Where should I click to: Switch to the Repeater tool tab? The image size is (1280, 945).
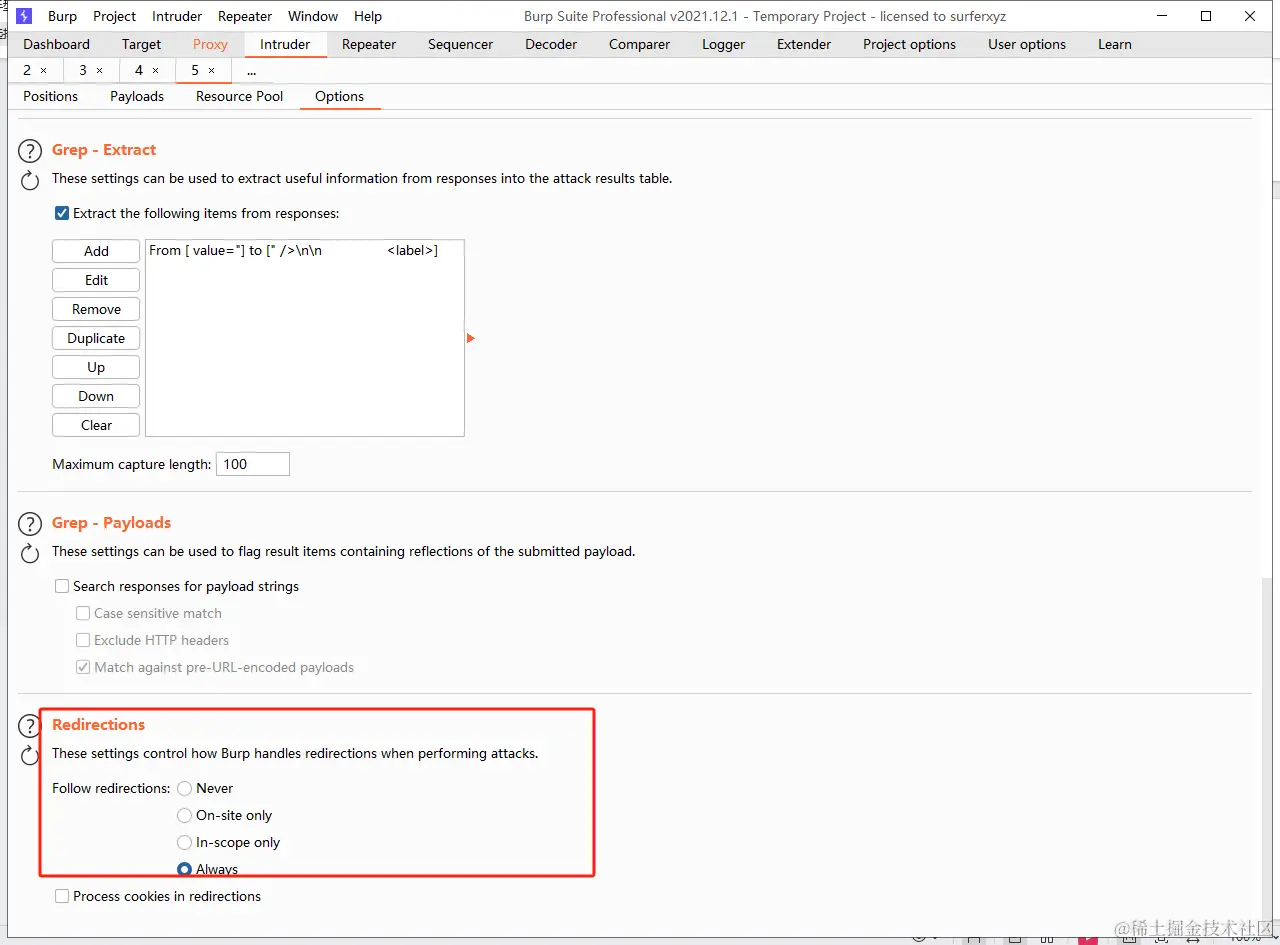tap(369, 44)
